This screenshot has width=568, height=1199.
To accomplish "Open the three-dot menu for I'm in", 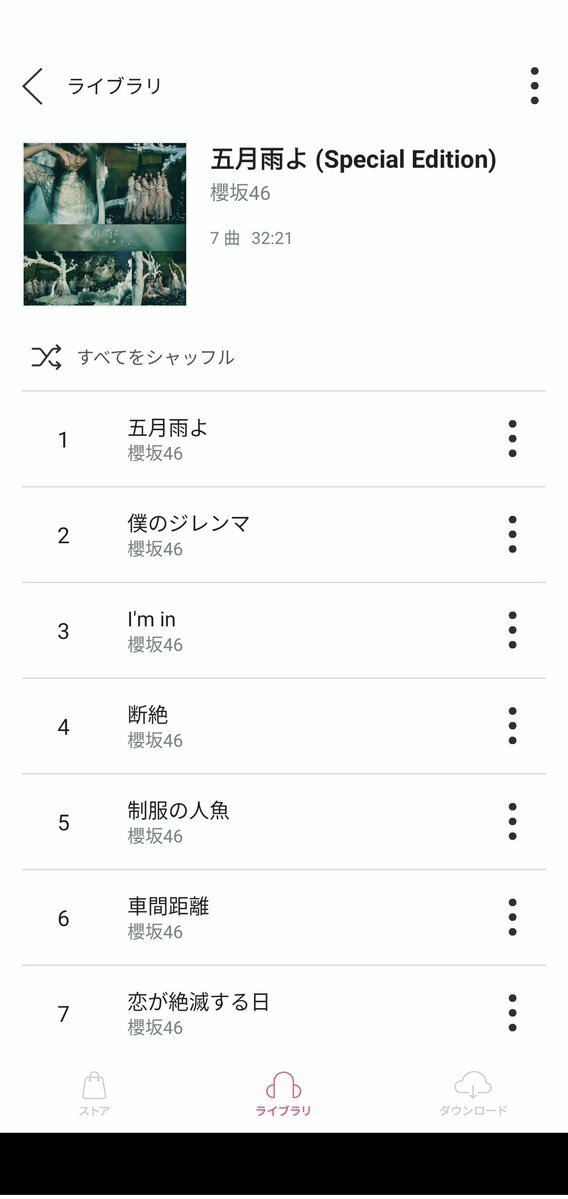I will coord(512,630).
